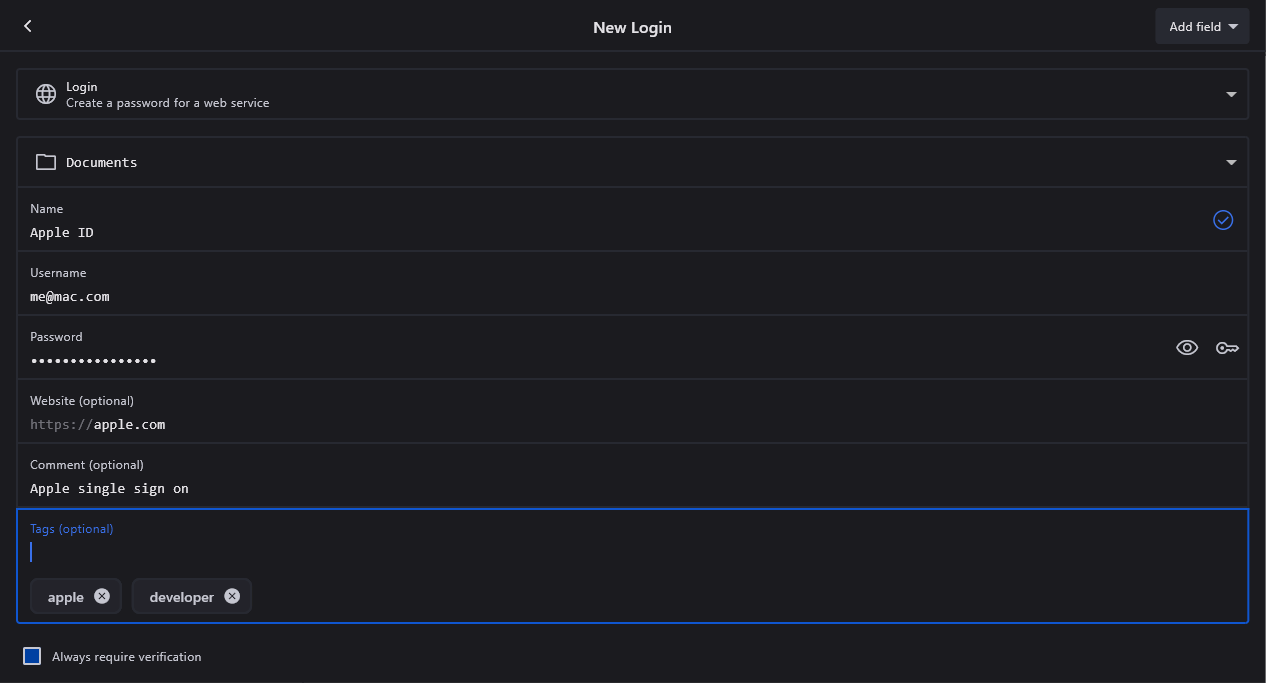Select the developer tag chip
The height and width of the screenshot is (683, 1266).
pyautogui.click(x=181, y=597)
